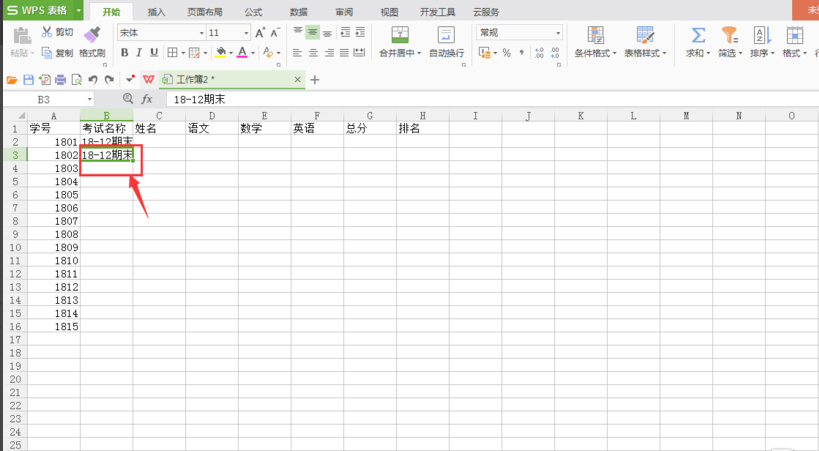Expand the number format dropdown (常规)
The image size is (819, 451).
(x=558, y=33)
